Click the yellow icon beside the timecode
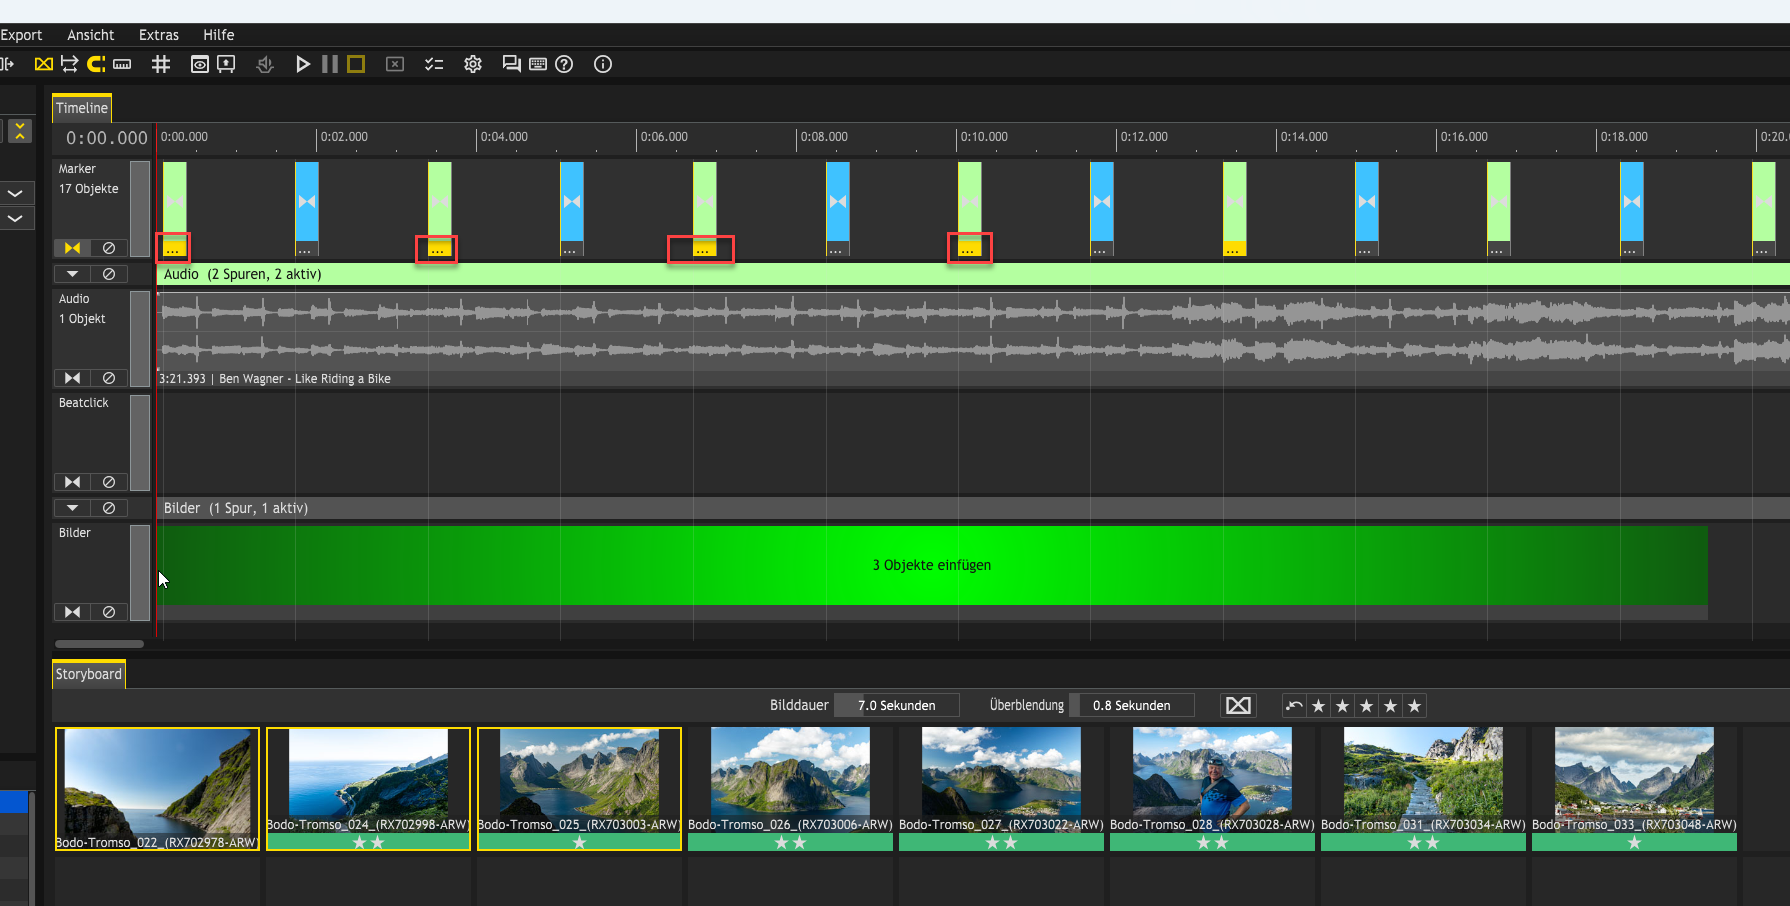This screenshot has height=906, width=1790. (x=21, y=131)
